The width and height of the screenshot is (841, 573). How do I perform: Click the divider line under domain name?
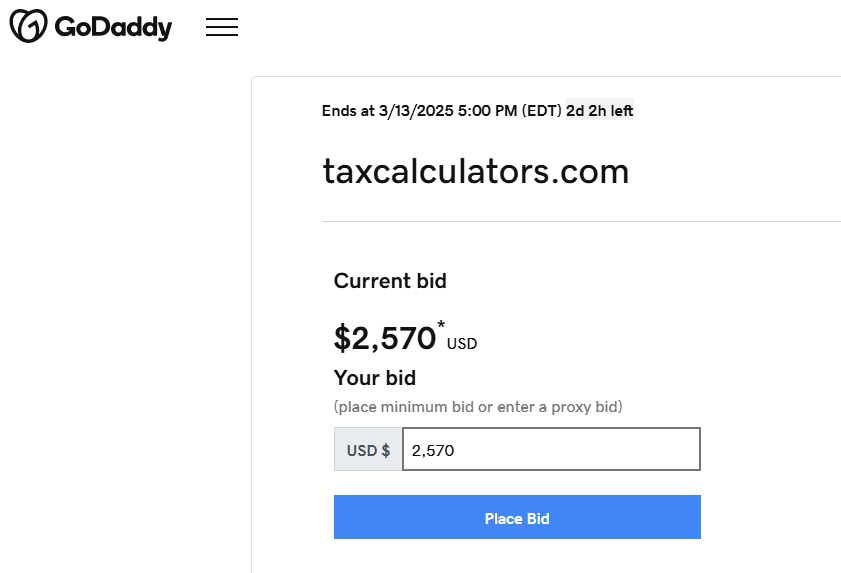(581, 221)
